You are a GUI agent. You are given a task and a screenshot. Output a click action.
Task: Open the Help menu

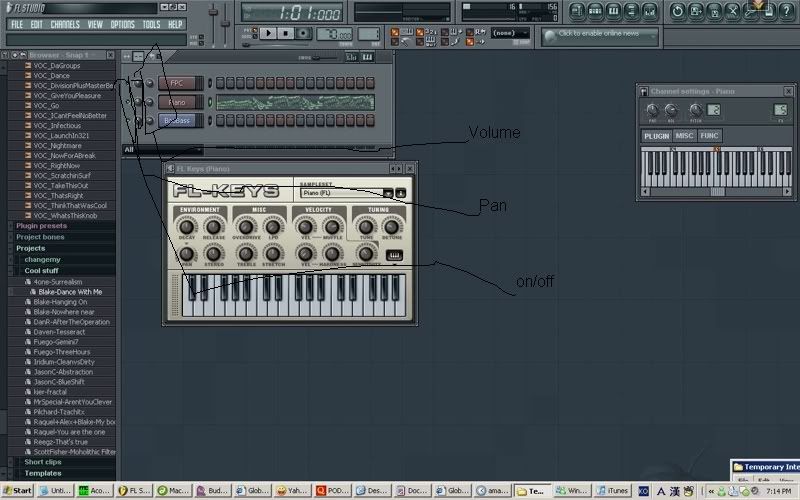point(175,24)
